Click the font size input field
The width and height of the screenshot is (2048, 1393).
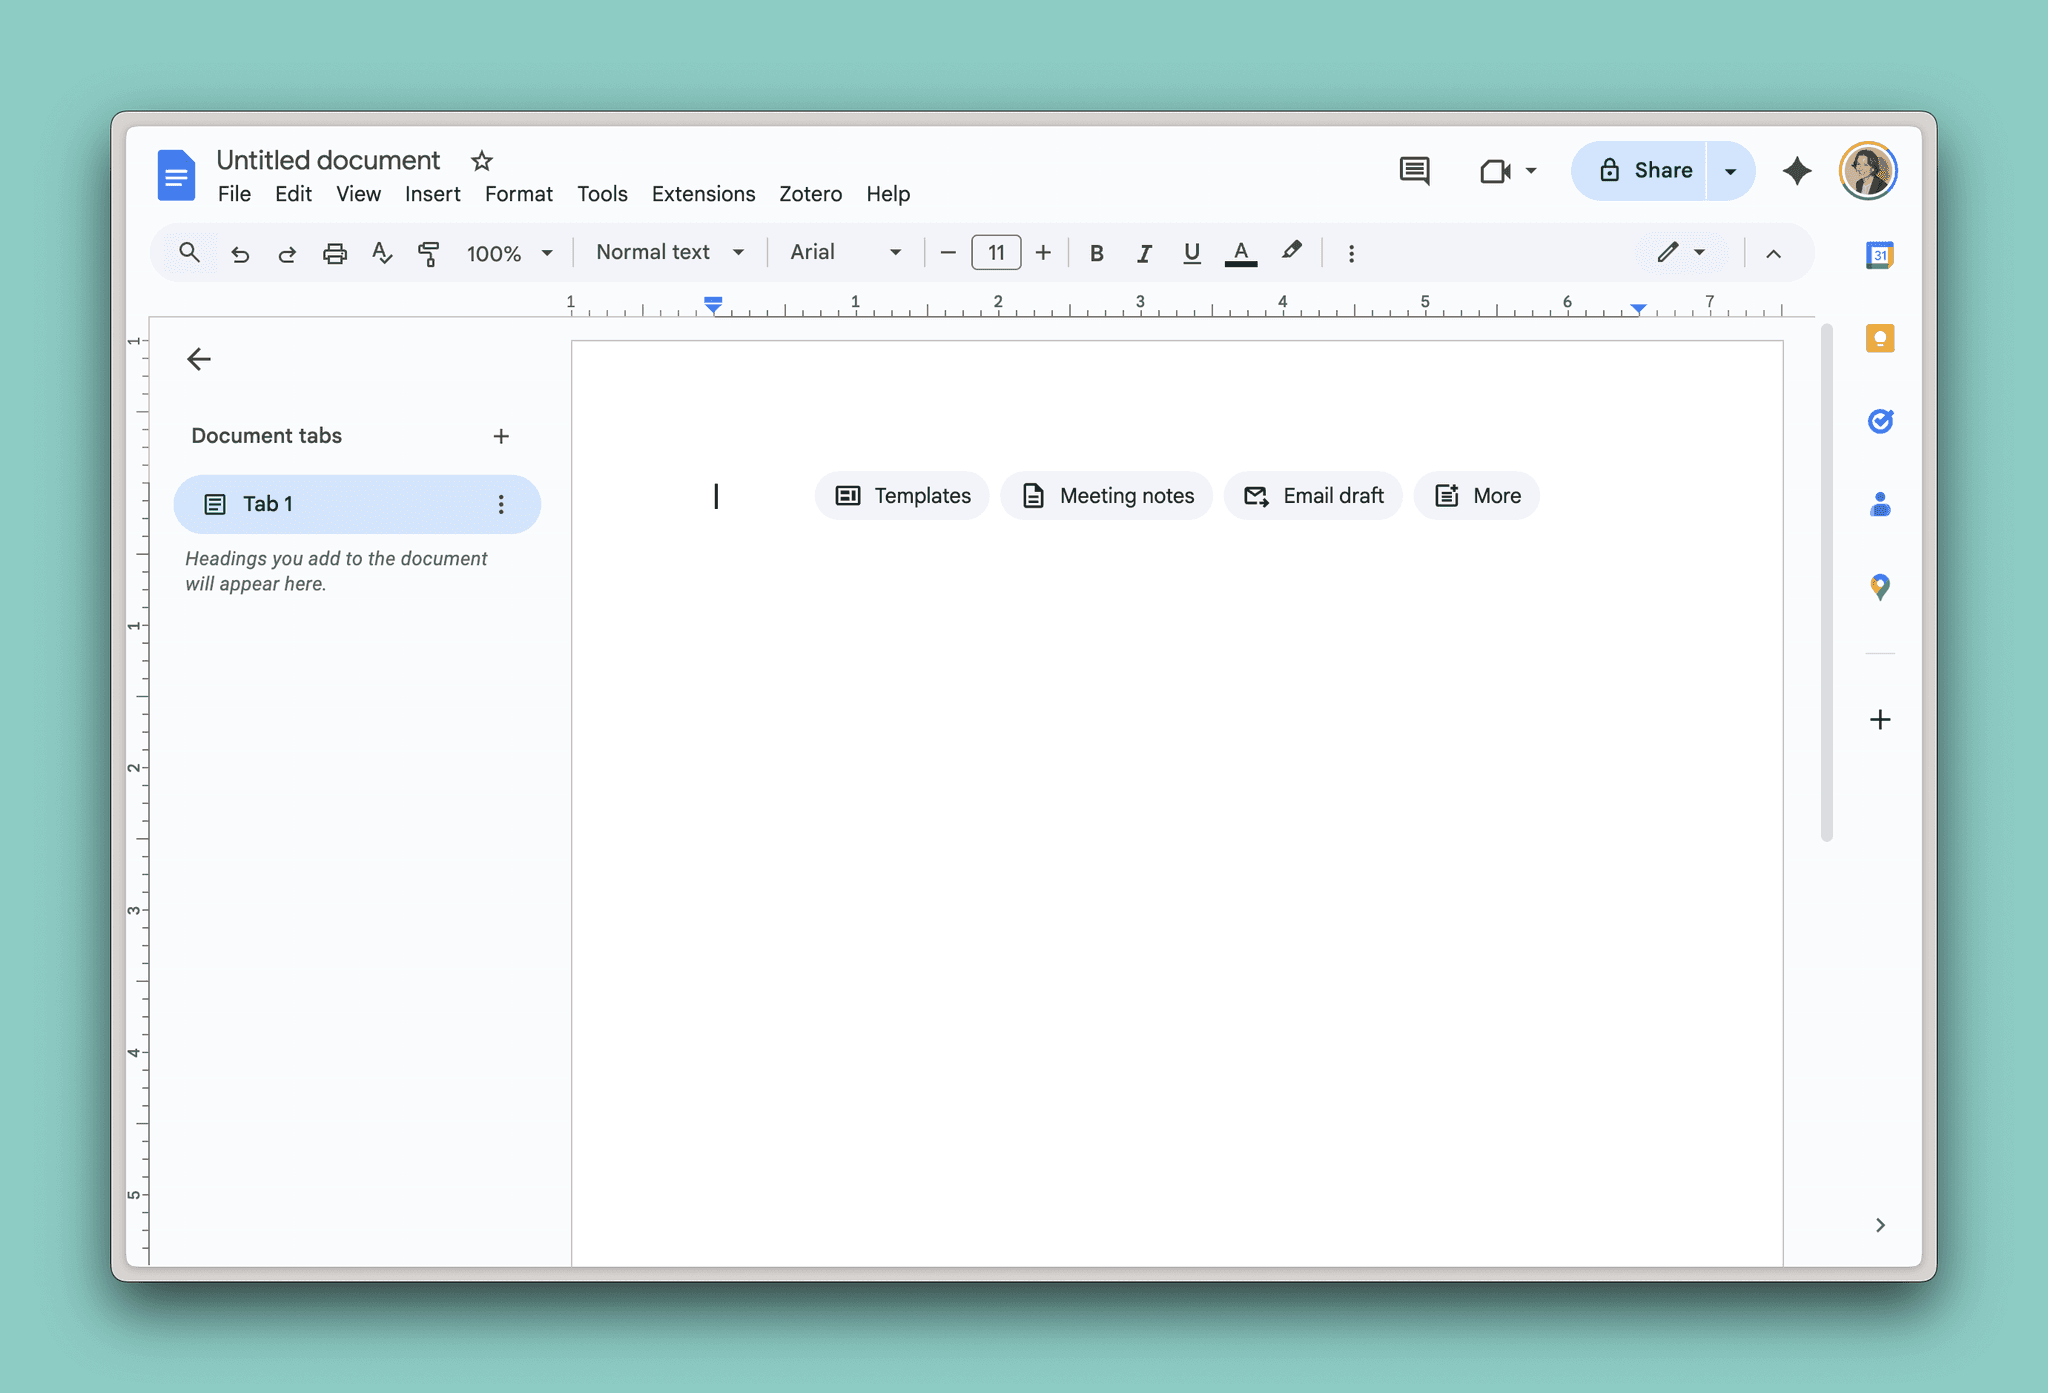point(996,253)
